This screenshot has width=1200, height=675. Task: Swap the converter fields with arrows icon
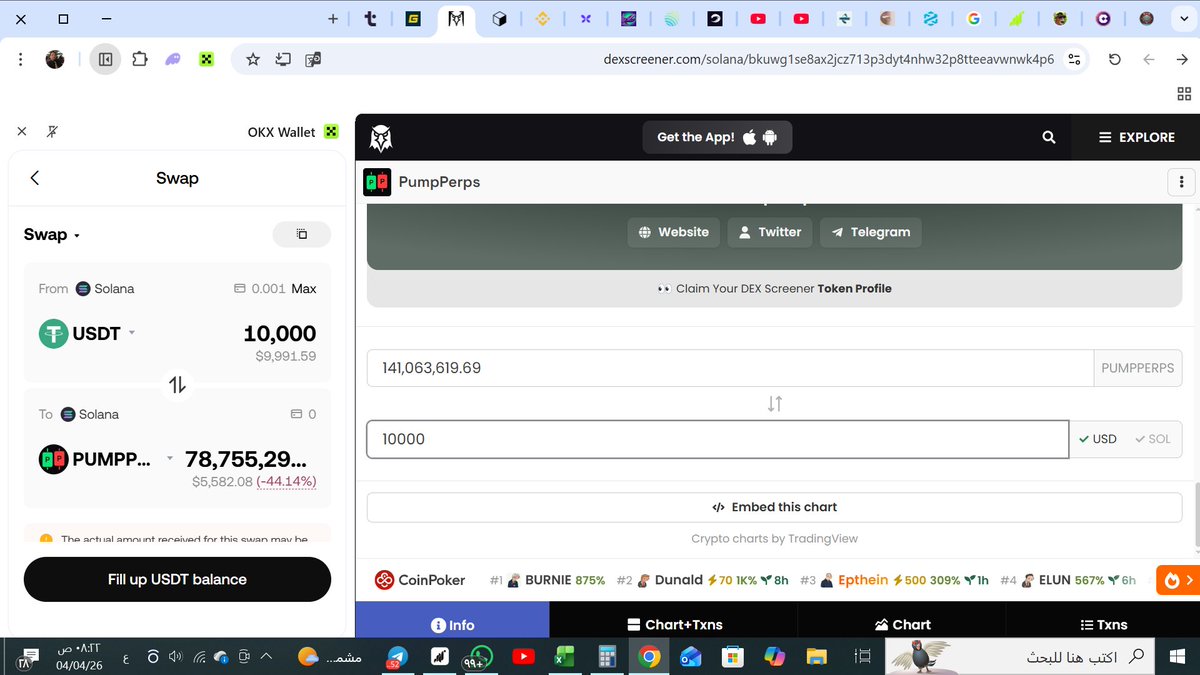[775, 403]
